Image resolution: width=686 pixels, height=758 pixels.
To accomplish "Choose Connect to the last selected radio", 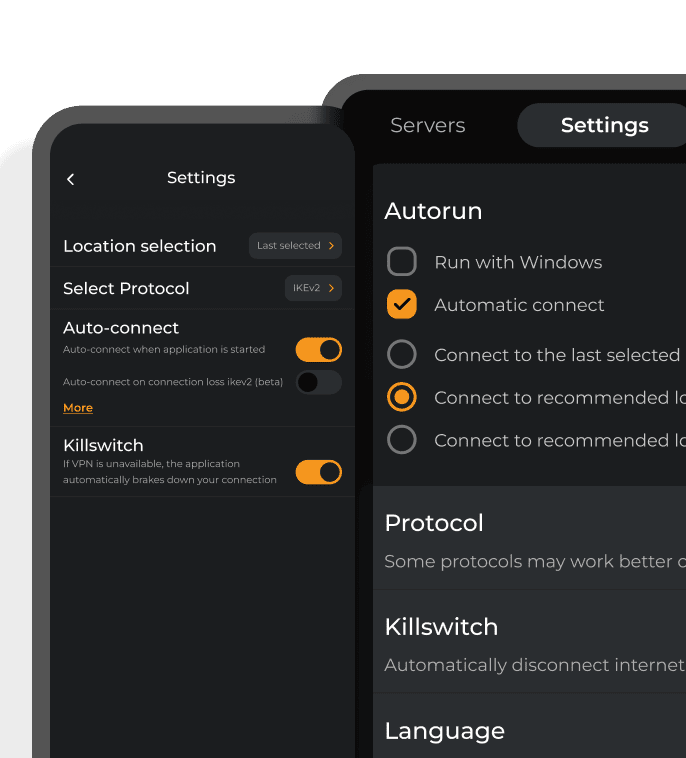I will [x=402, y=354].
